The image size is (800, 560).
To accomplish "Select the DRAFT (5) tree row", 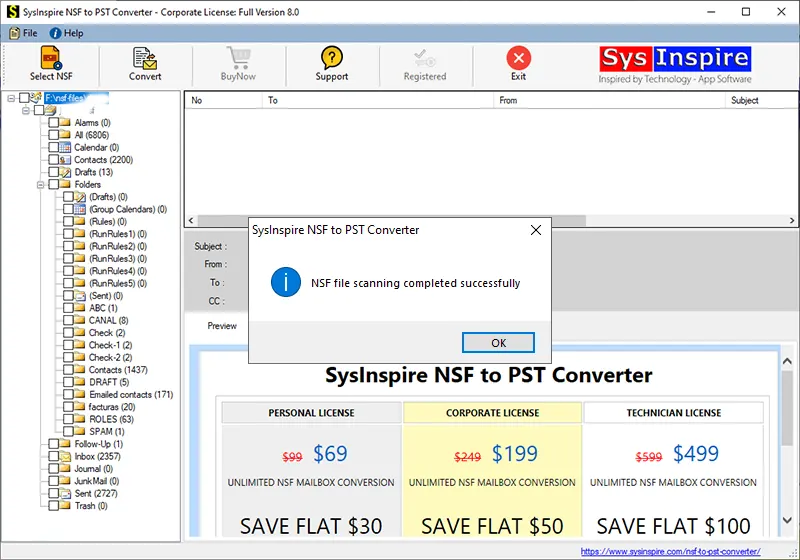I will (109, 382).
